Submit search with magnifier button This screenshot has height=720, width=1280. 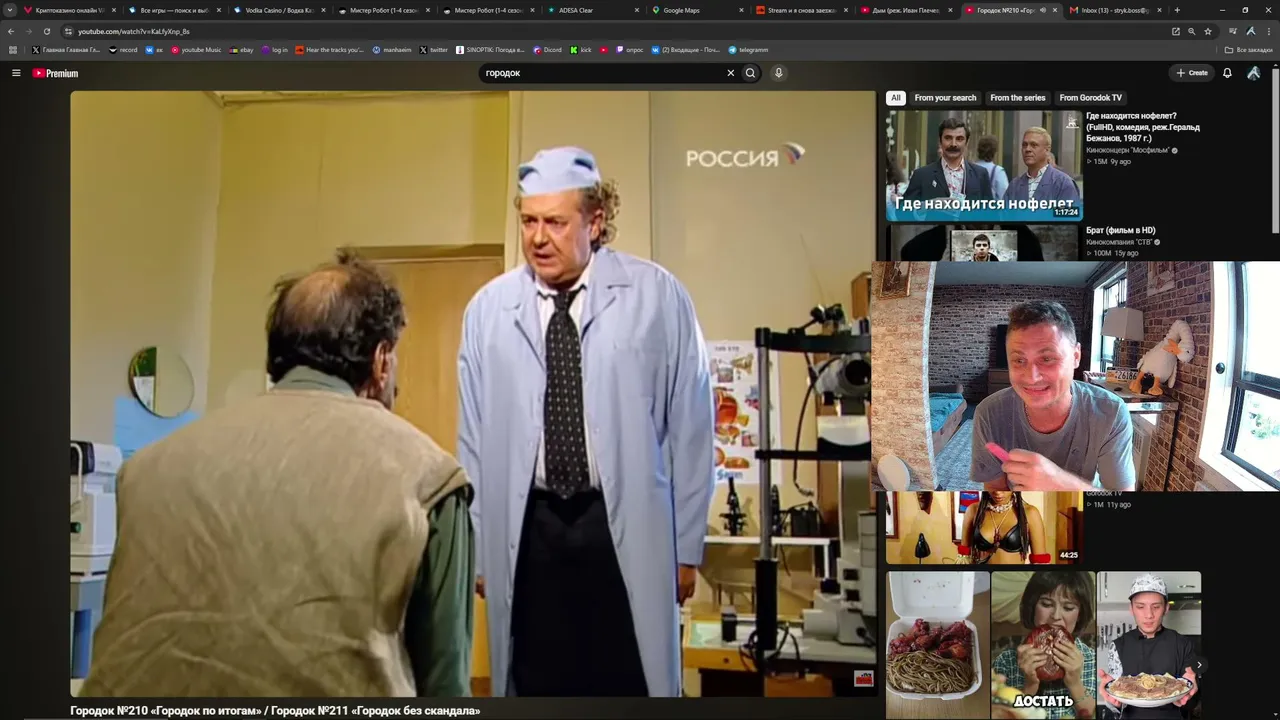point(750,73)
